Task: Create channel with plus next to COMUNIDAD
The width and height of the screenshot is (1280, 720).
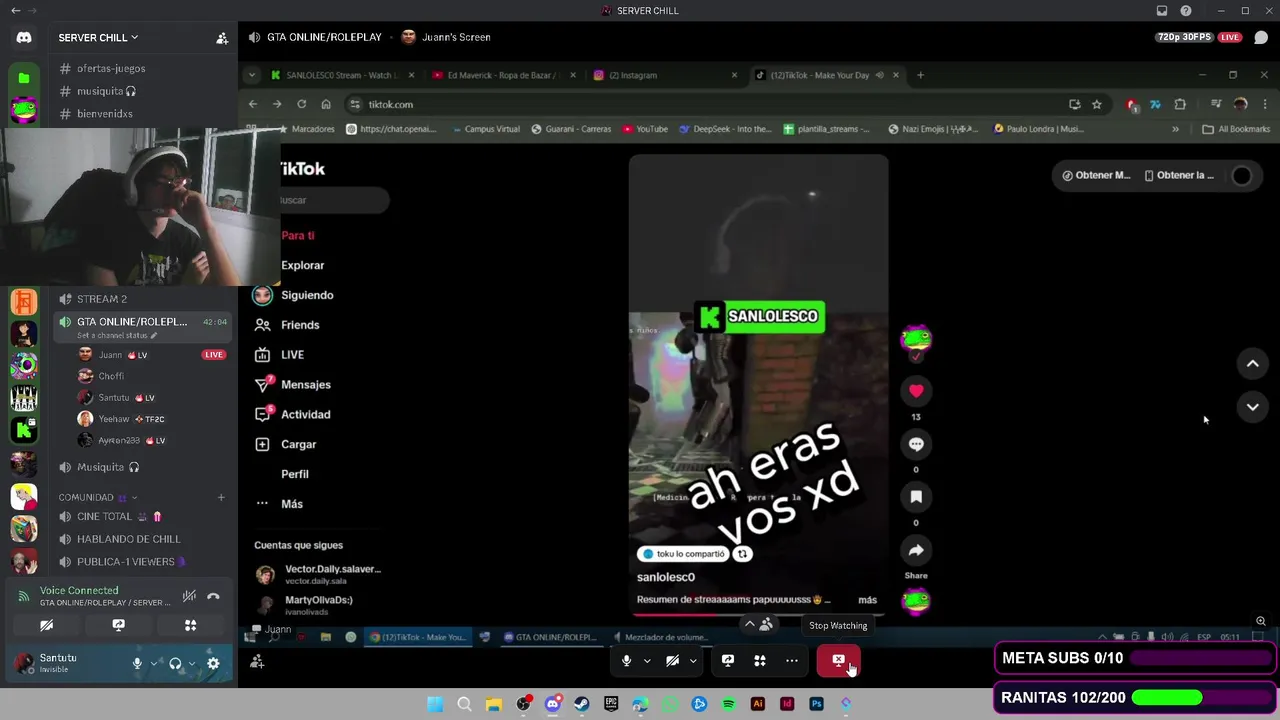Action: click(221, 497)
